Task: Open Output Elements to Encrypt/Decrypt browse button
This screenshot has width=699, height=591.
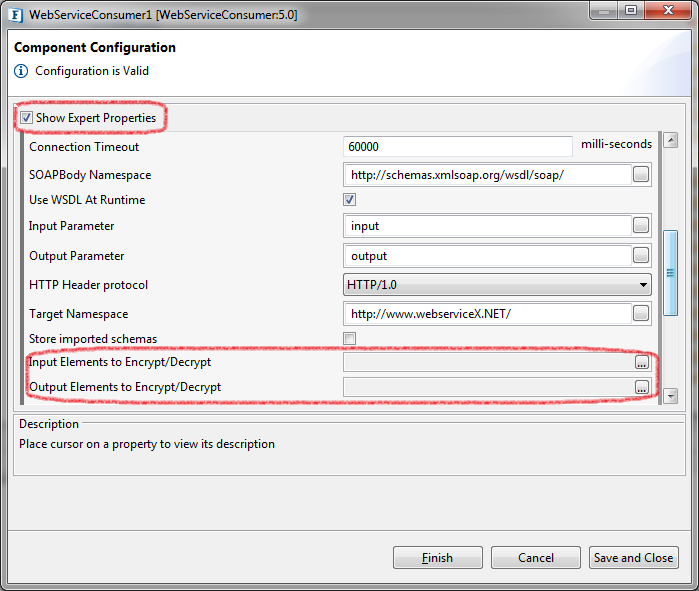Action: [641, 387]
